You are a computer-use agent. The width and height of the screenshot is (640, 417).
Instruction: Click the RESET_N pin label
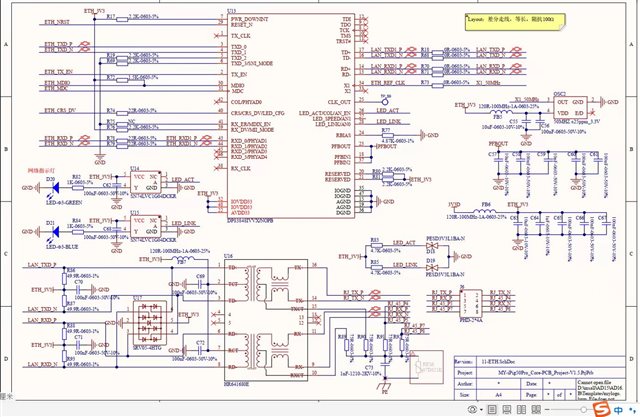[242, 25]
